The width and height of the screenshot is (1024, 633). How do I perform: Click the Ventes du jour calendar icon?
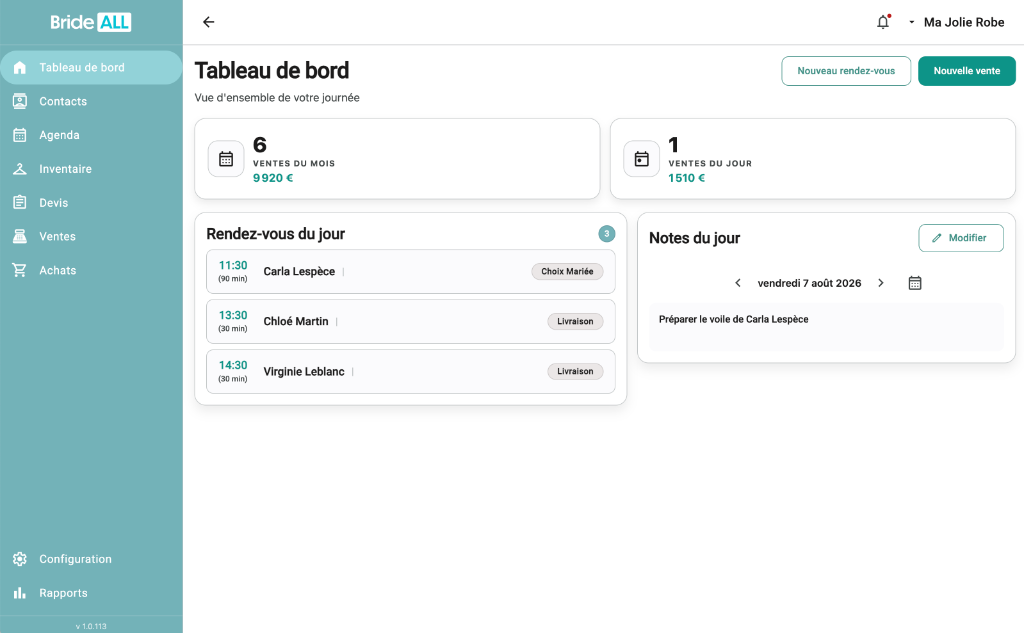(x=641, y=159)
